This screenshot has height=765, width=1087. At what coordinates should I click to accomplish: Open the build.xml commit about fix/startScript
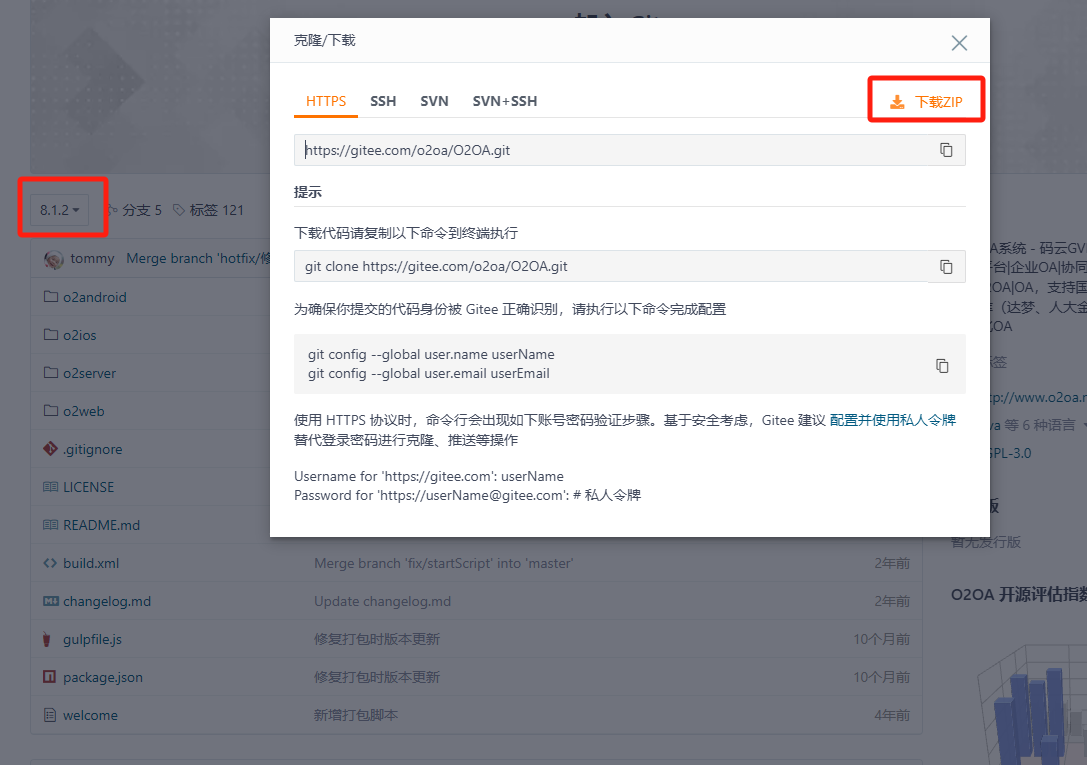tap(444, 563)
